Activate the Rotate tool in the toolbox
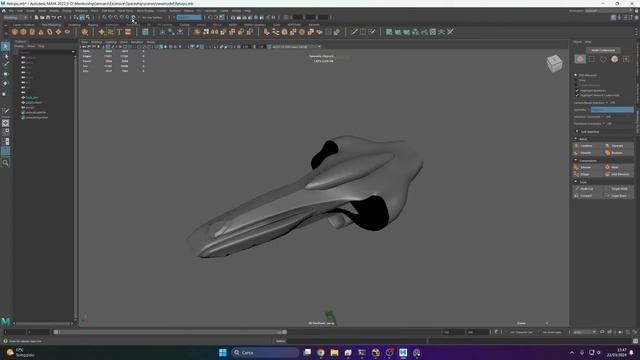 click(5, 84)
